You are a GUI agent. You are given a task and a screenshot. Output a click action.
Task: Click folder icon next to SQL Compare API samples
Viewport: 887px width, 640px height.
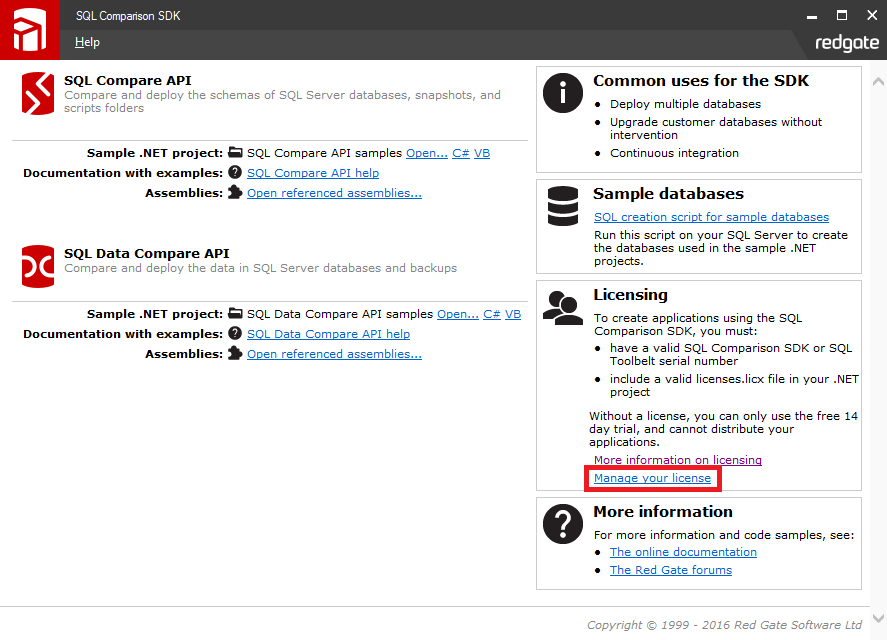point(236,153)
